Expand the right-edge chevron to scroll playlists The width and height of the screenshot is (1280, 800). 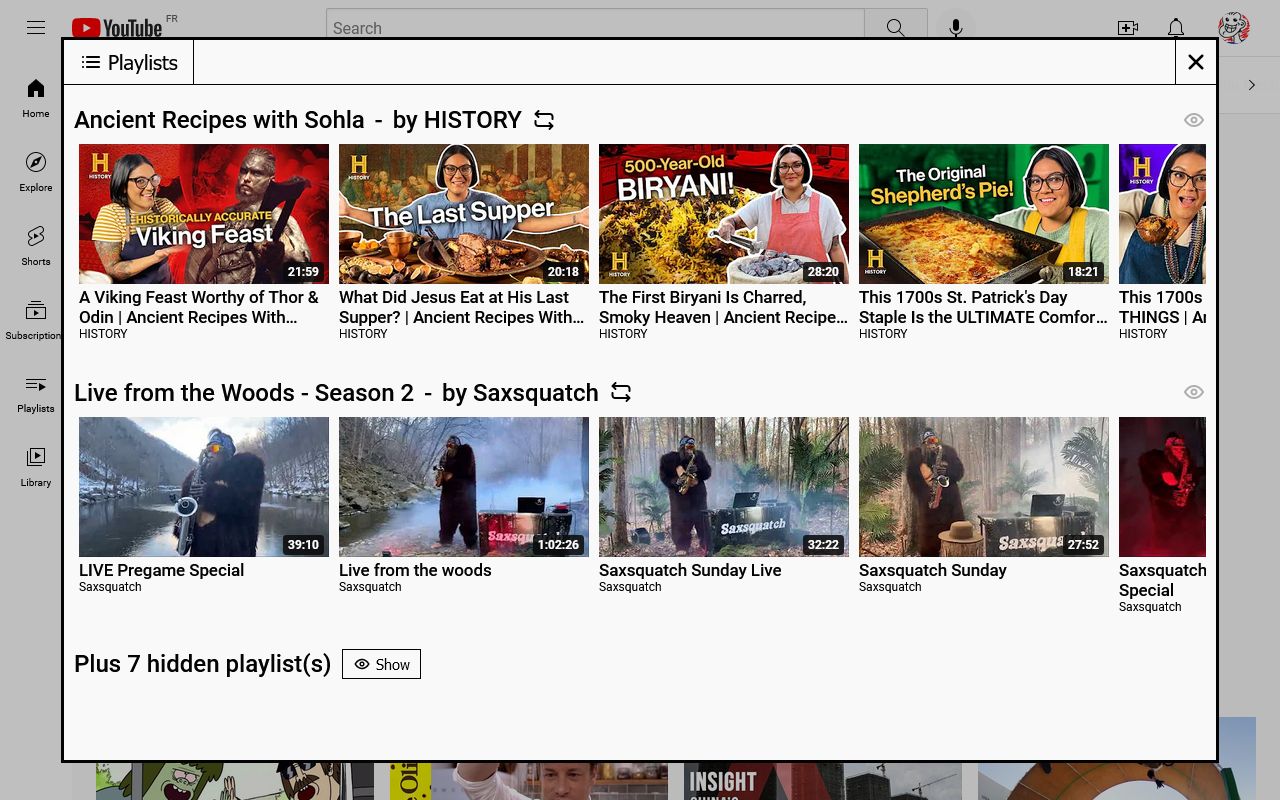point(1251,84)
